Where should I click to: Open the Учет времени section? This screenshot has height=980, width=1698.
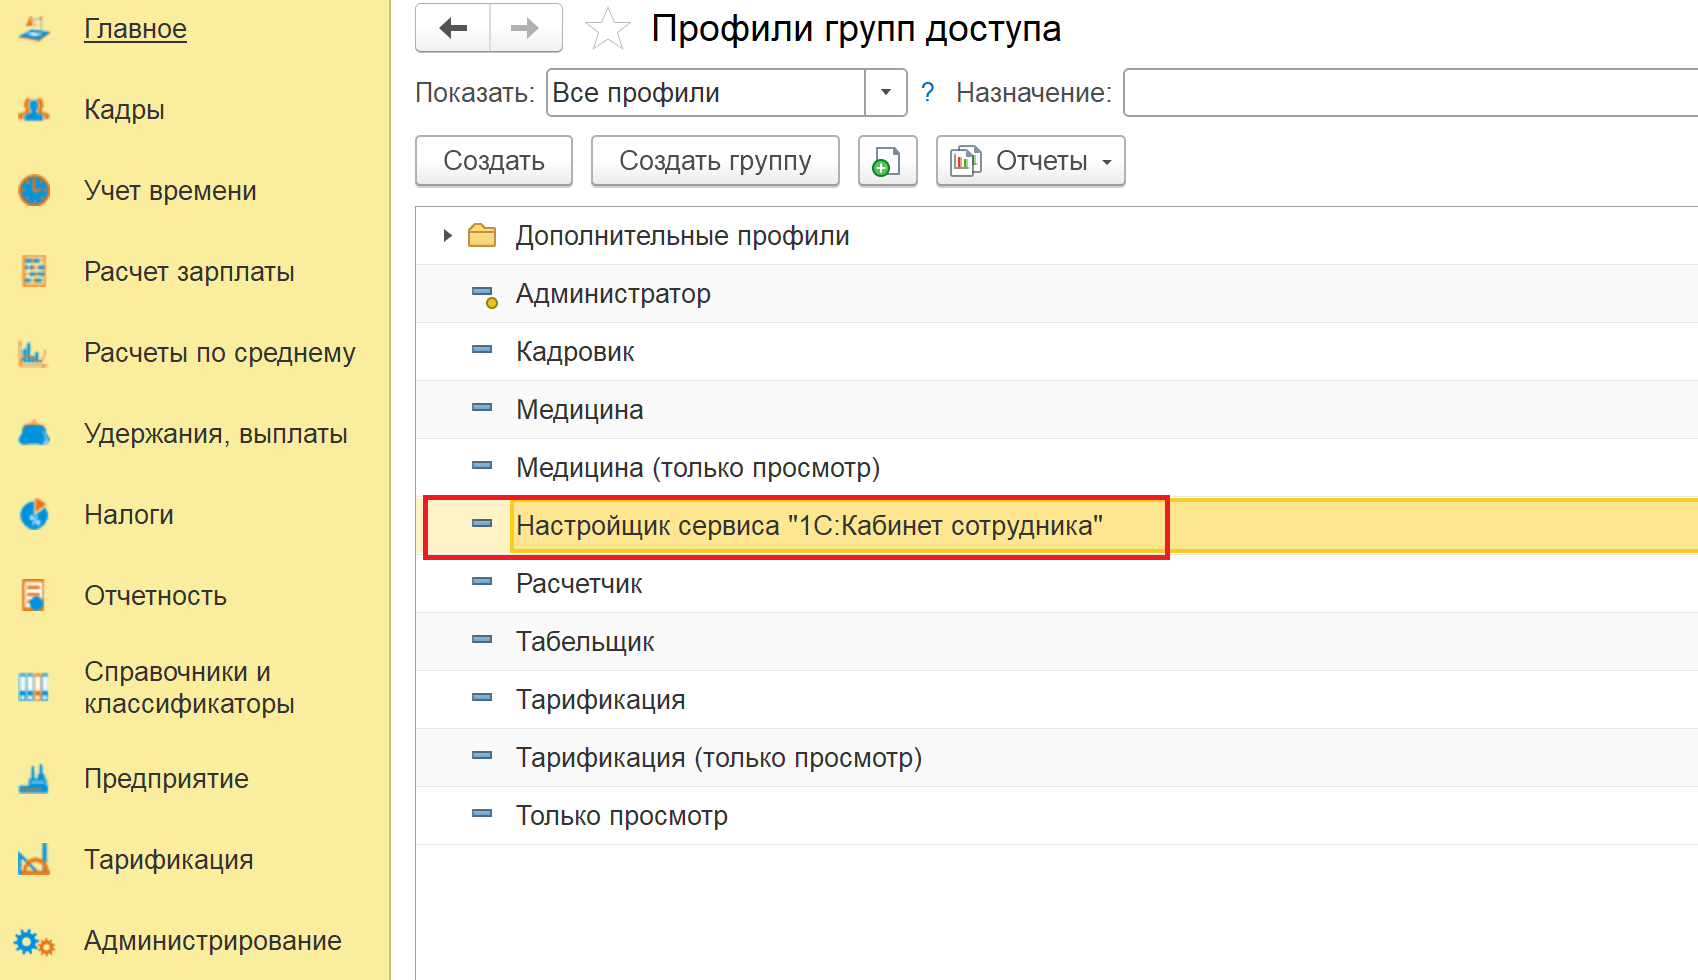click(170, 191)
